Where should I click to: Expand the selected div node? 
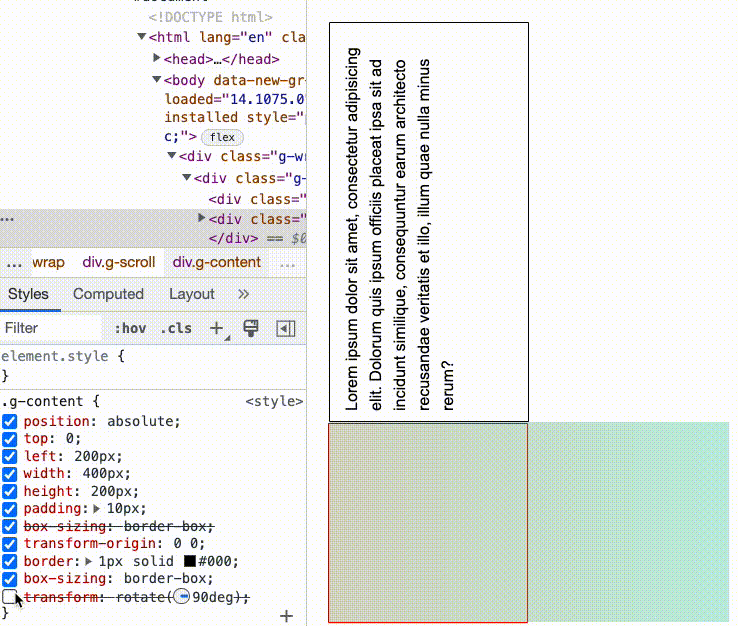(x=201, y=217)
